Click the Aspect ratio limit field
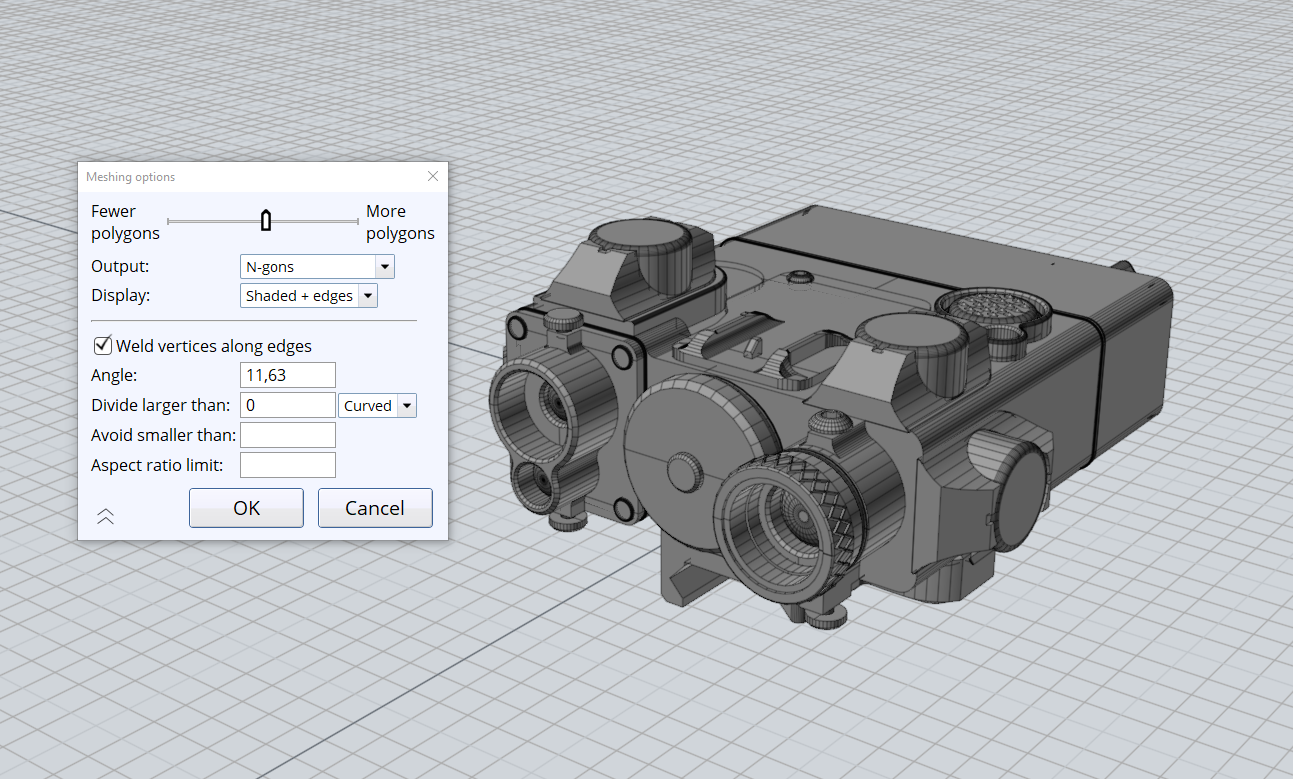1293x779 pixels. [288, 465]
